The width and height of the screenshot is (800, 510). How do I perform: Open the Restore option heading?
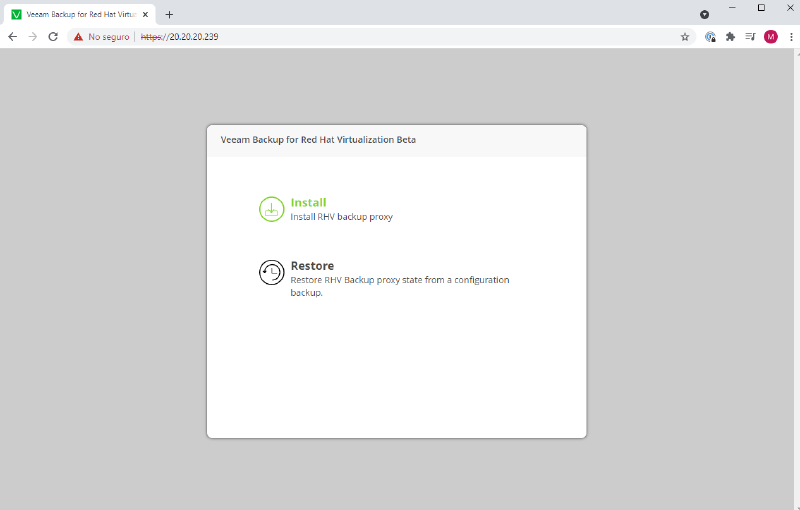click(x=312, y=266)
